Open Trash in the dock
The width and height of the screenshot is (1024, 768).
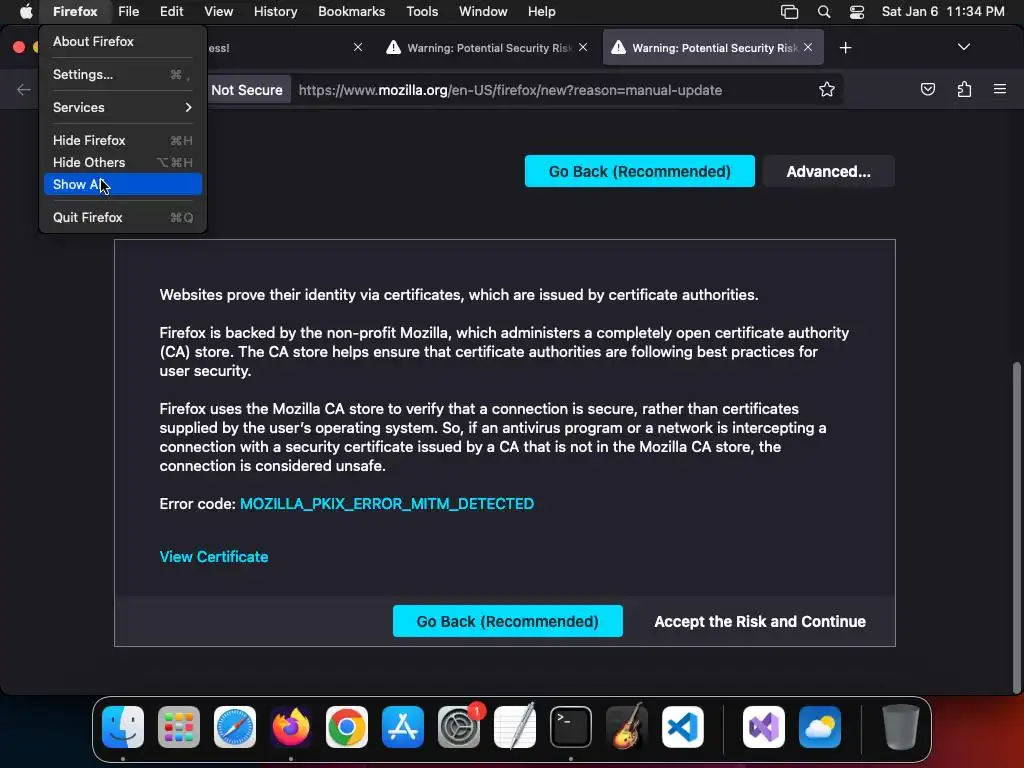coord(901,727)
